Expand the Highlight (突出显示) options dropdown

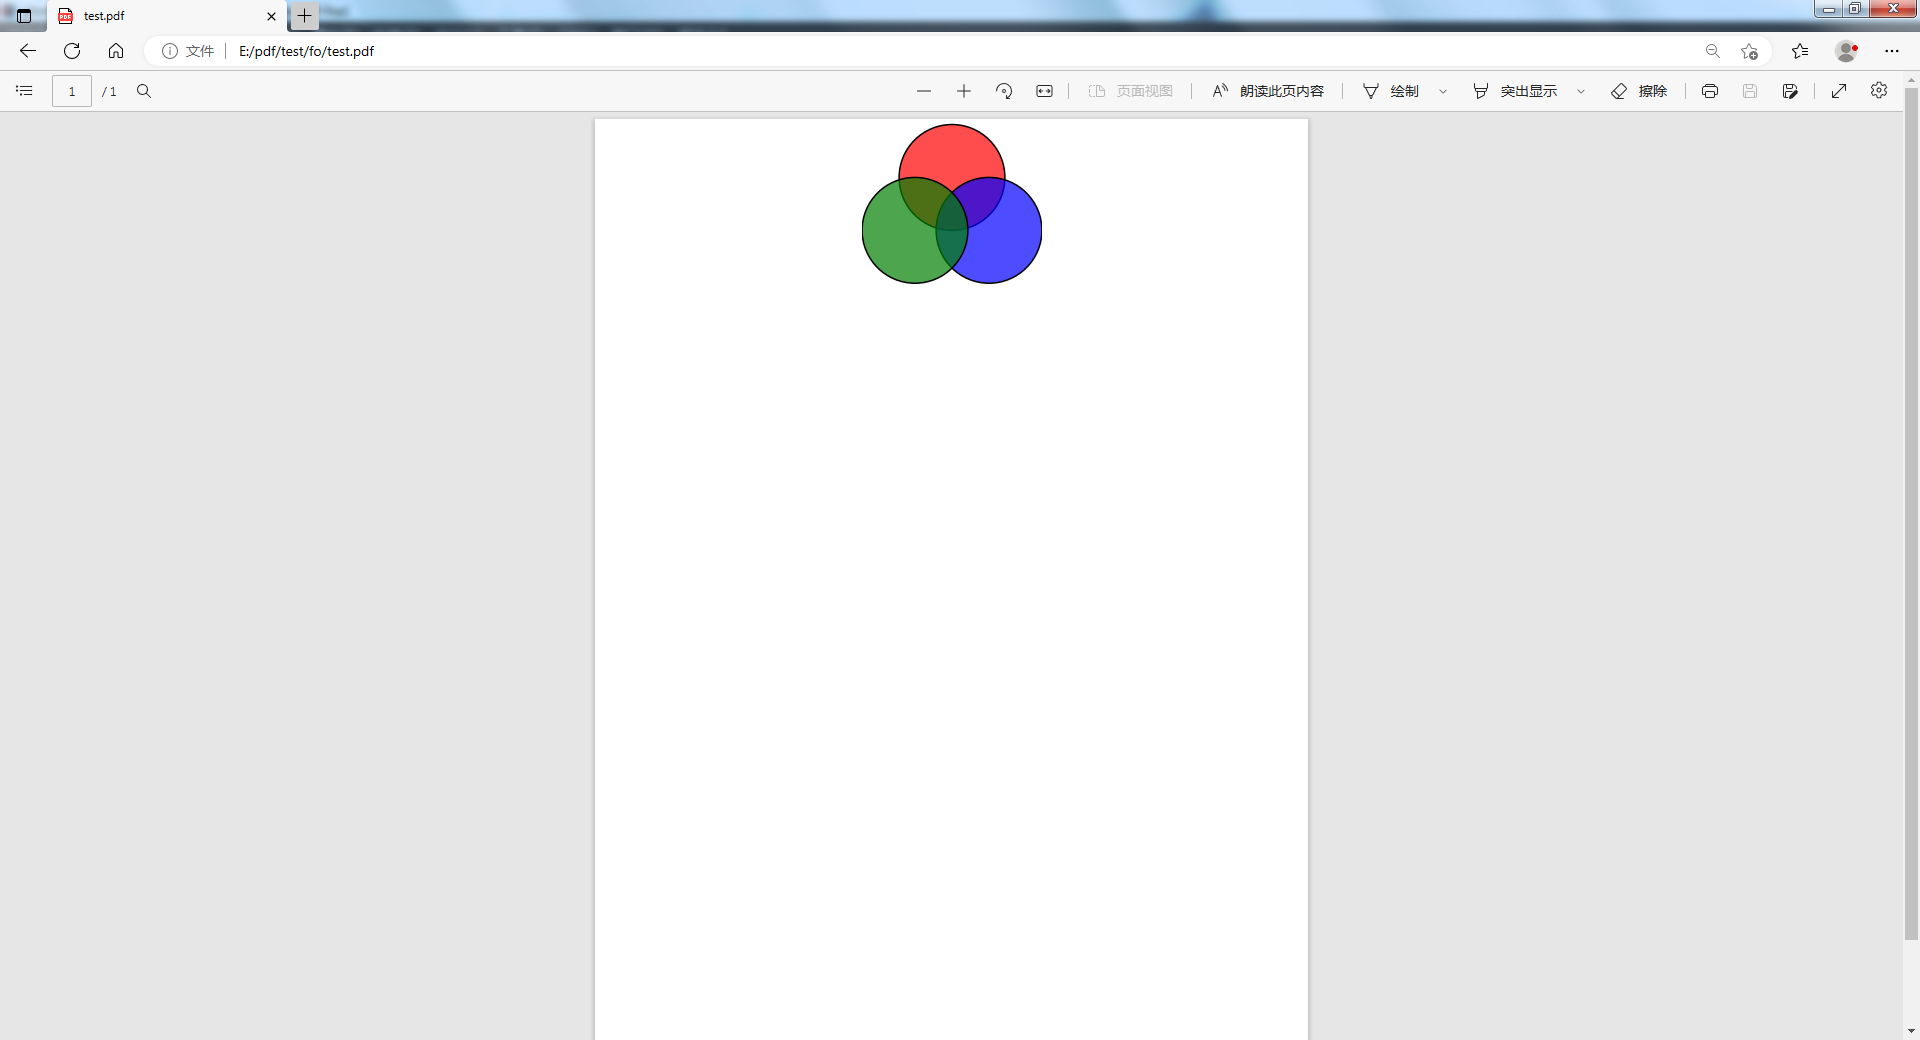pyautogui.click(x=1580, y=91)
